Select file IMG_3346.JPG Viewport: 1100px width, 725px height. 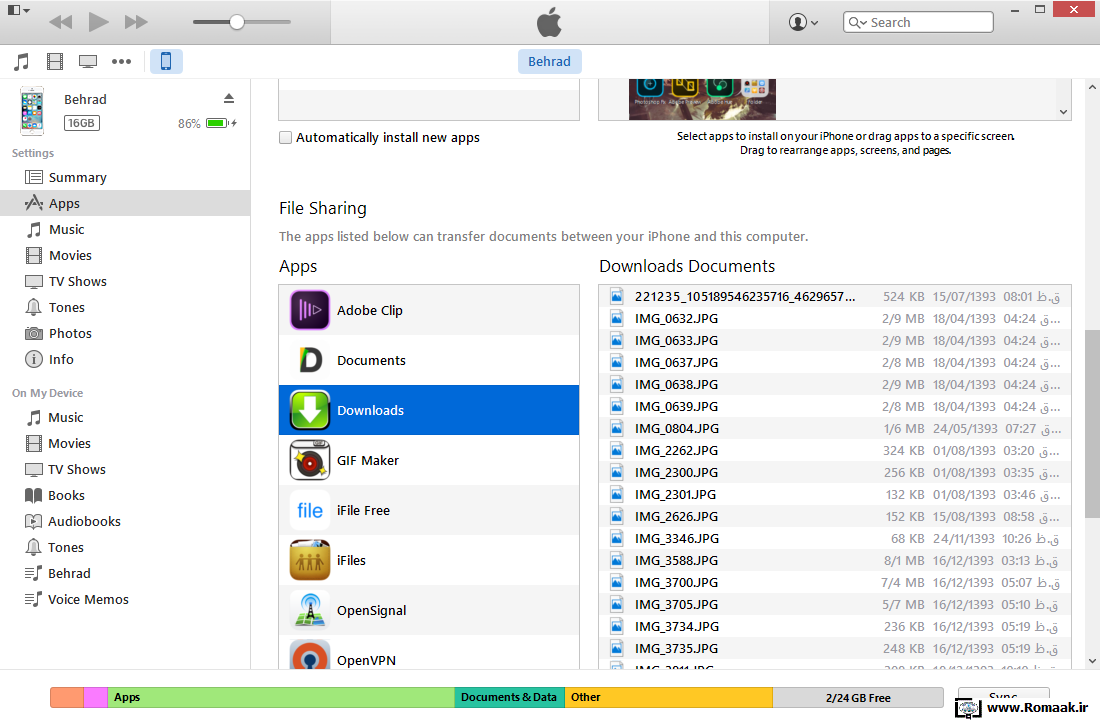pyautogui.click(x=835, y=538)
